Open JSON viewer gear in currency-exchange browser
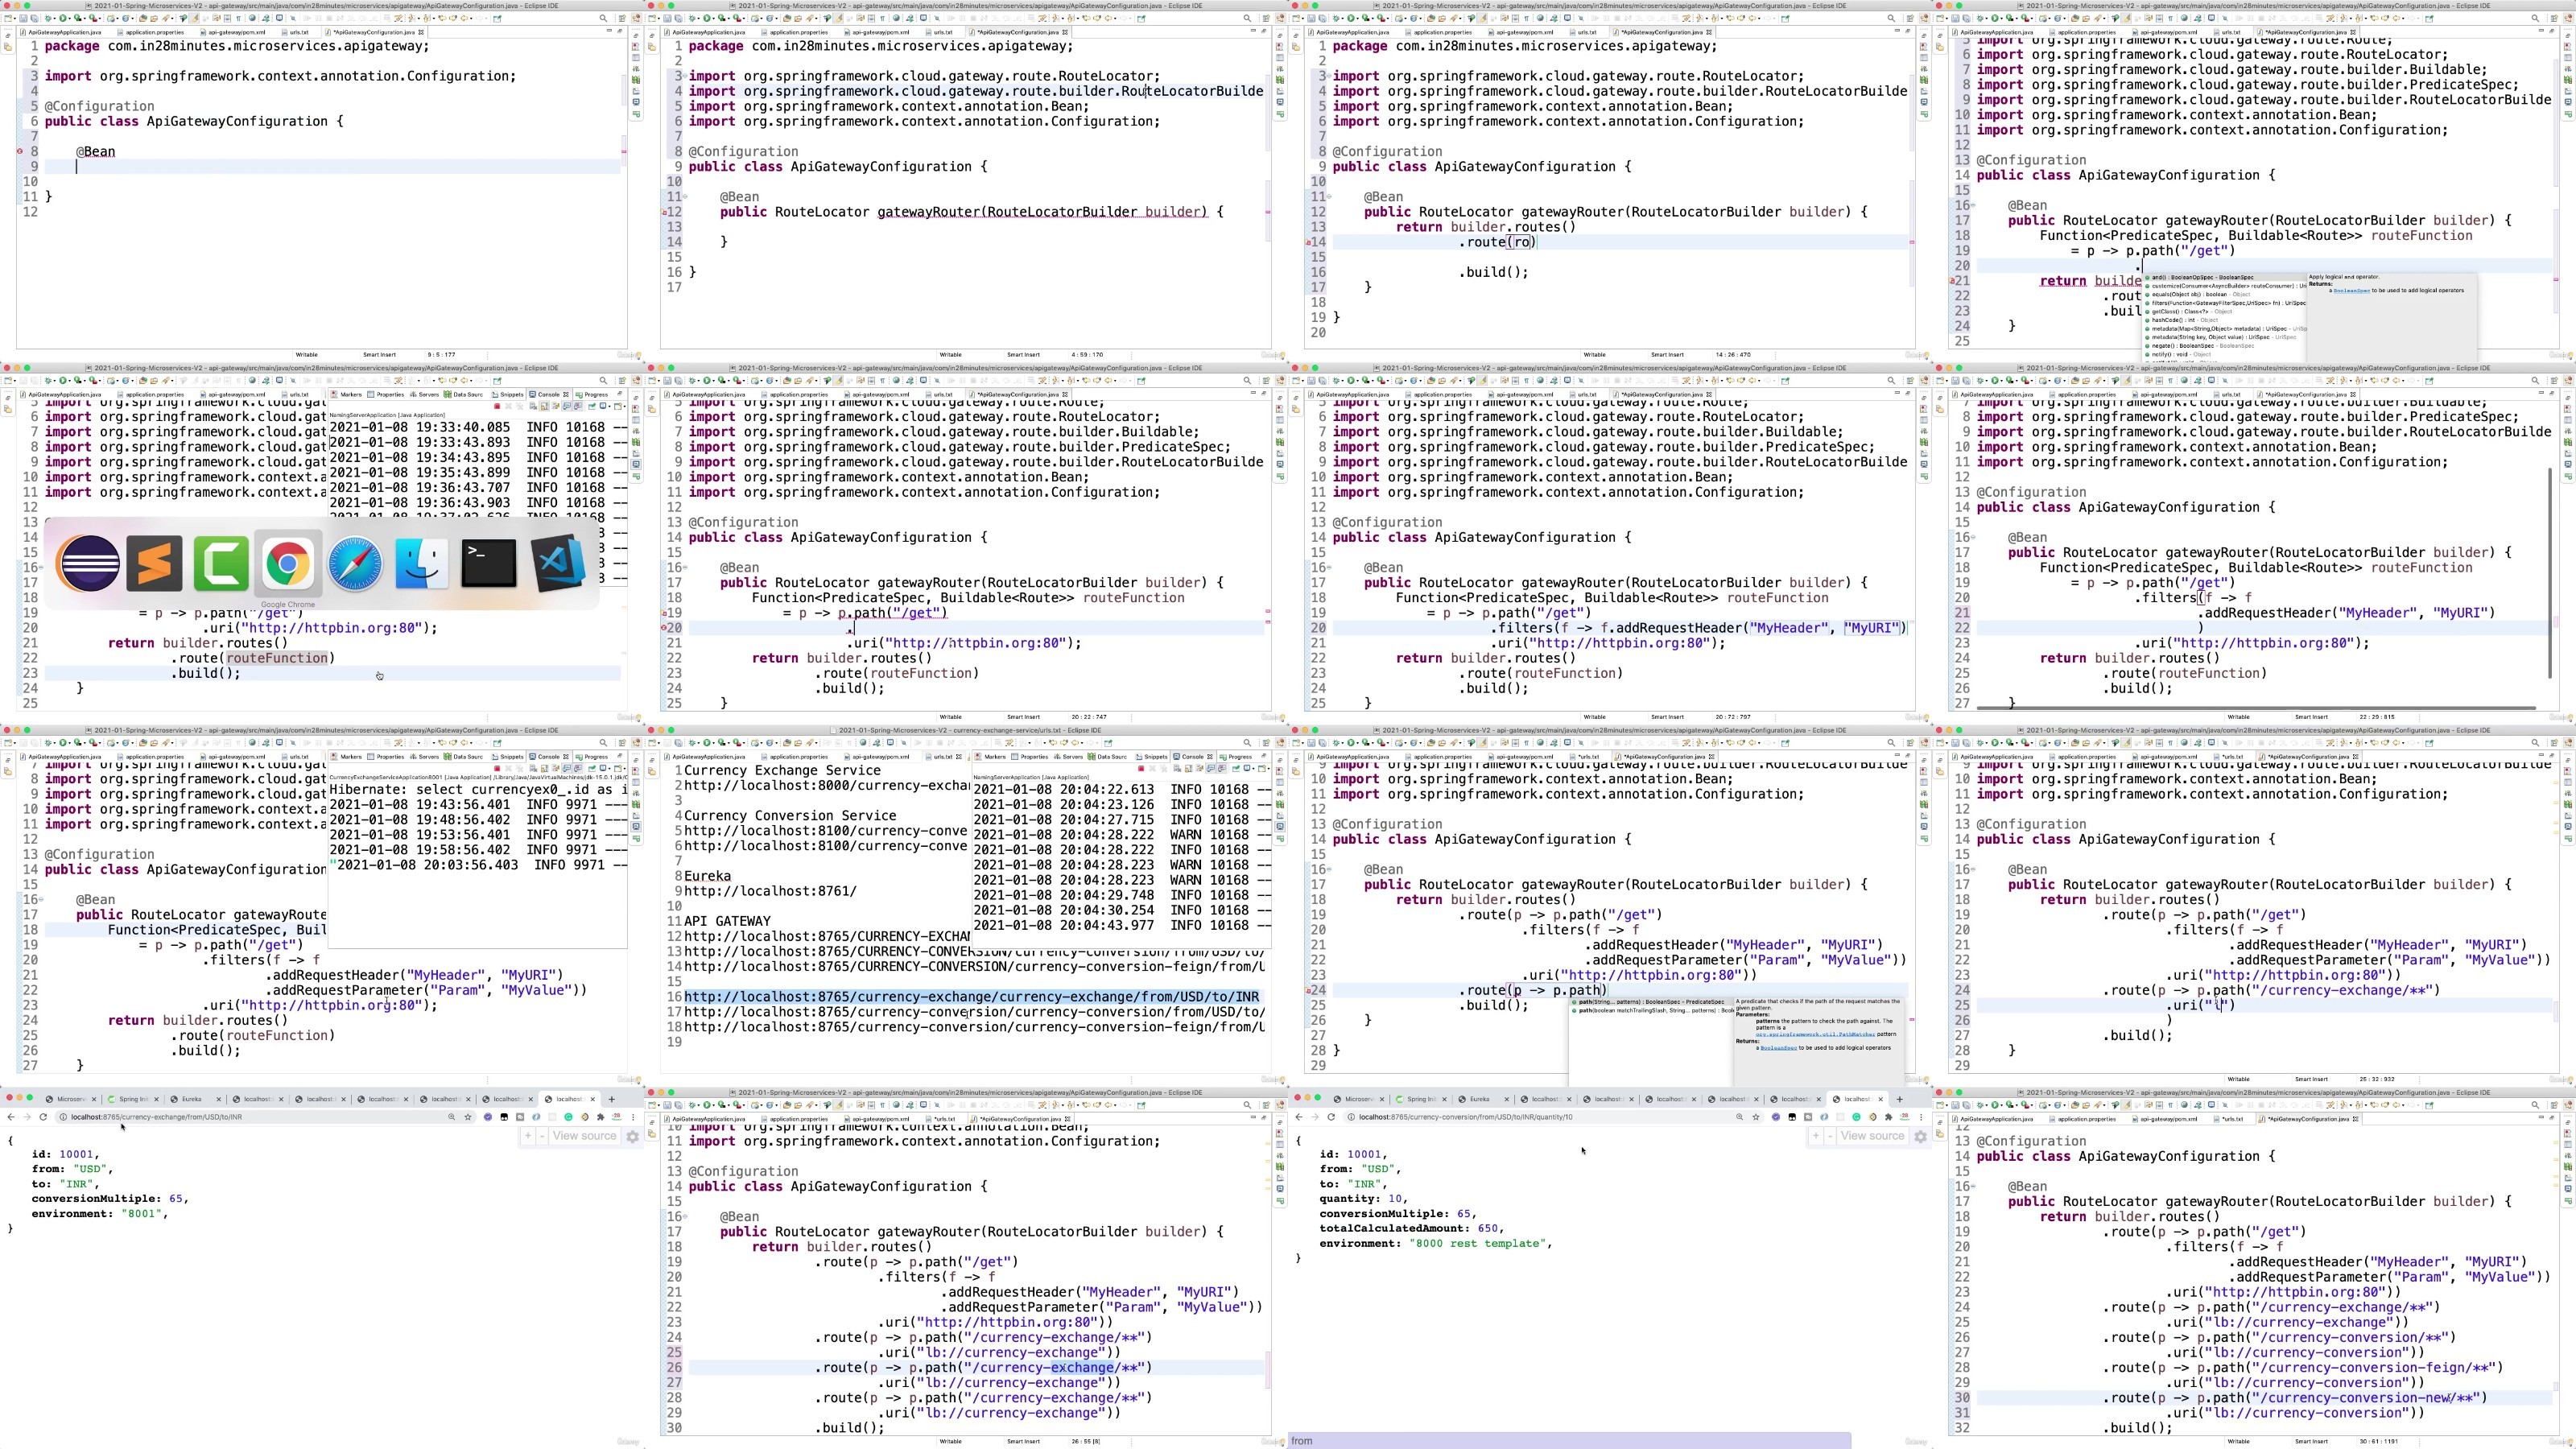 click(x=632, y=1136)
